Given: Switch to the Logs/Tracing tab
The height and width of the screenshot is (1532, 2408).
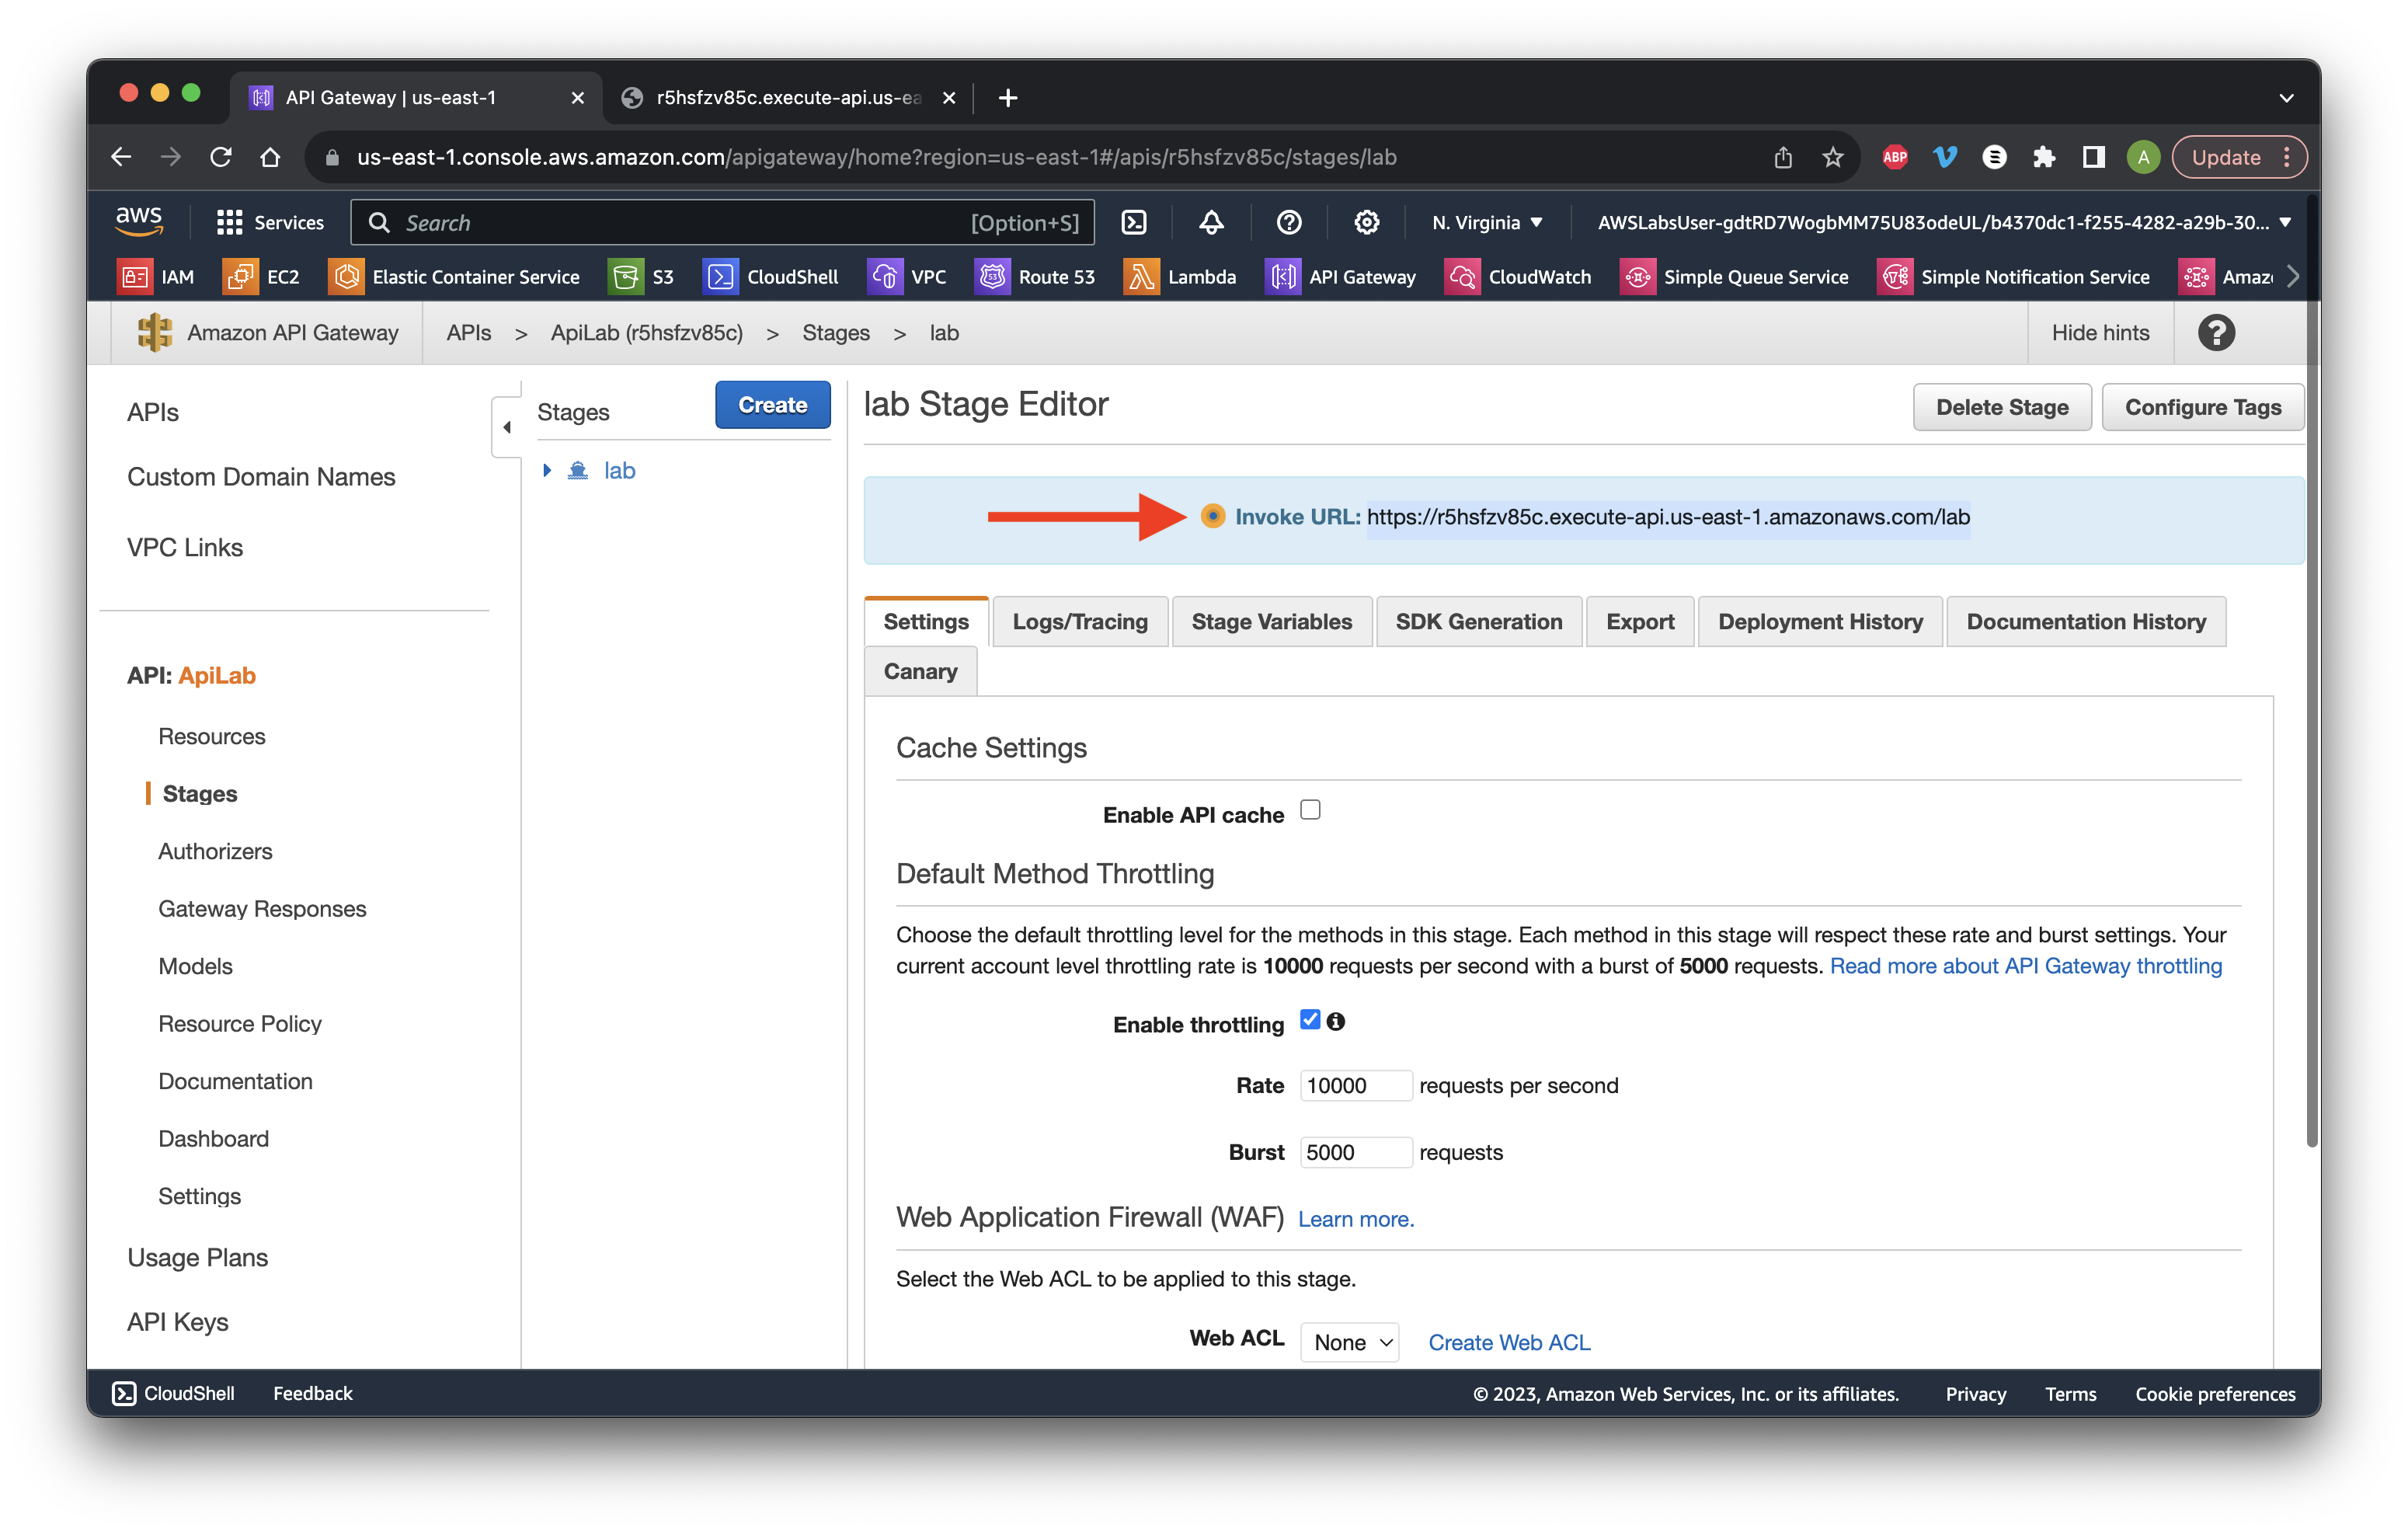Looking at the screenshot, I should [x=1080, y=621].
